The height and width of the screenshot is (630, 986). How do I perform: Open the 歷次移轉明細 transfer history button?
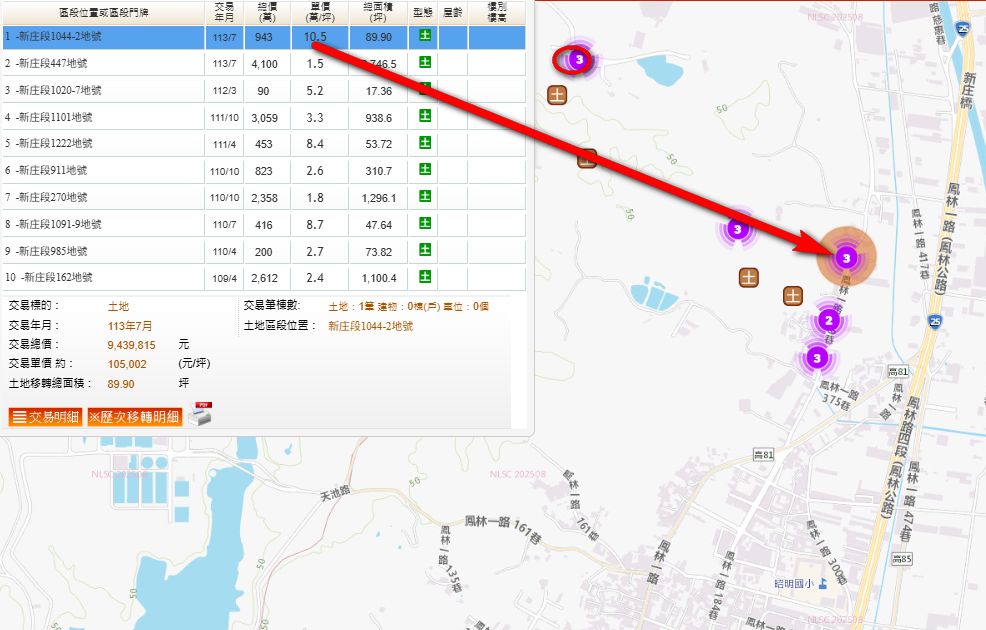click(x=134, y=417)
